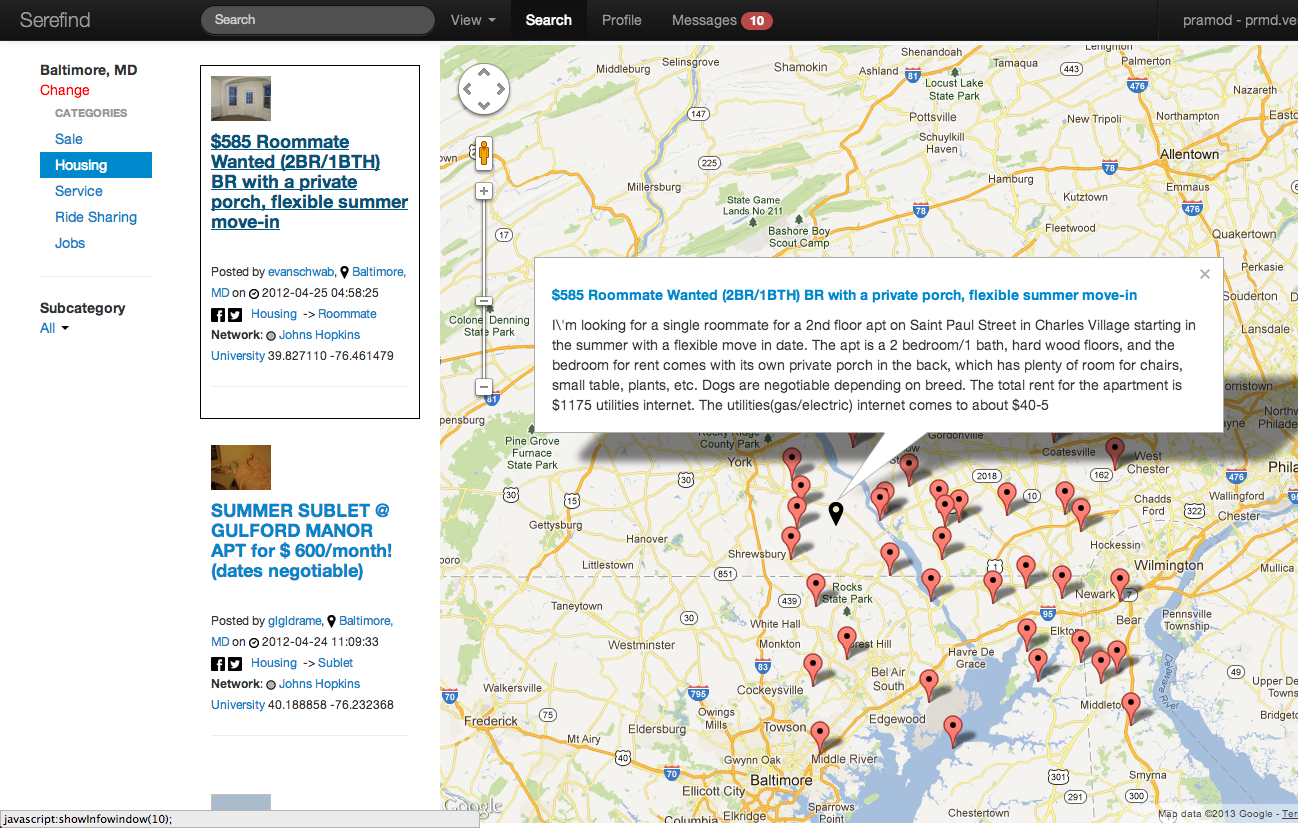Share the $585 Roommate listing on Twitter

(235, 315)
